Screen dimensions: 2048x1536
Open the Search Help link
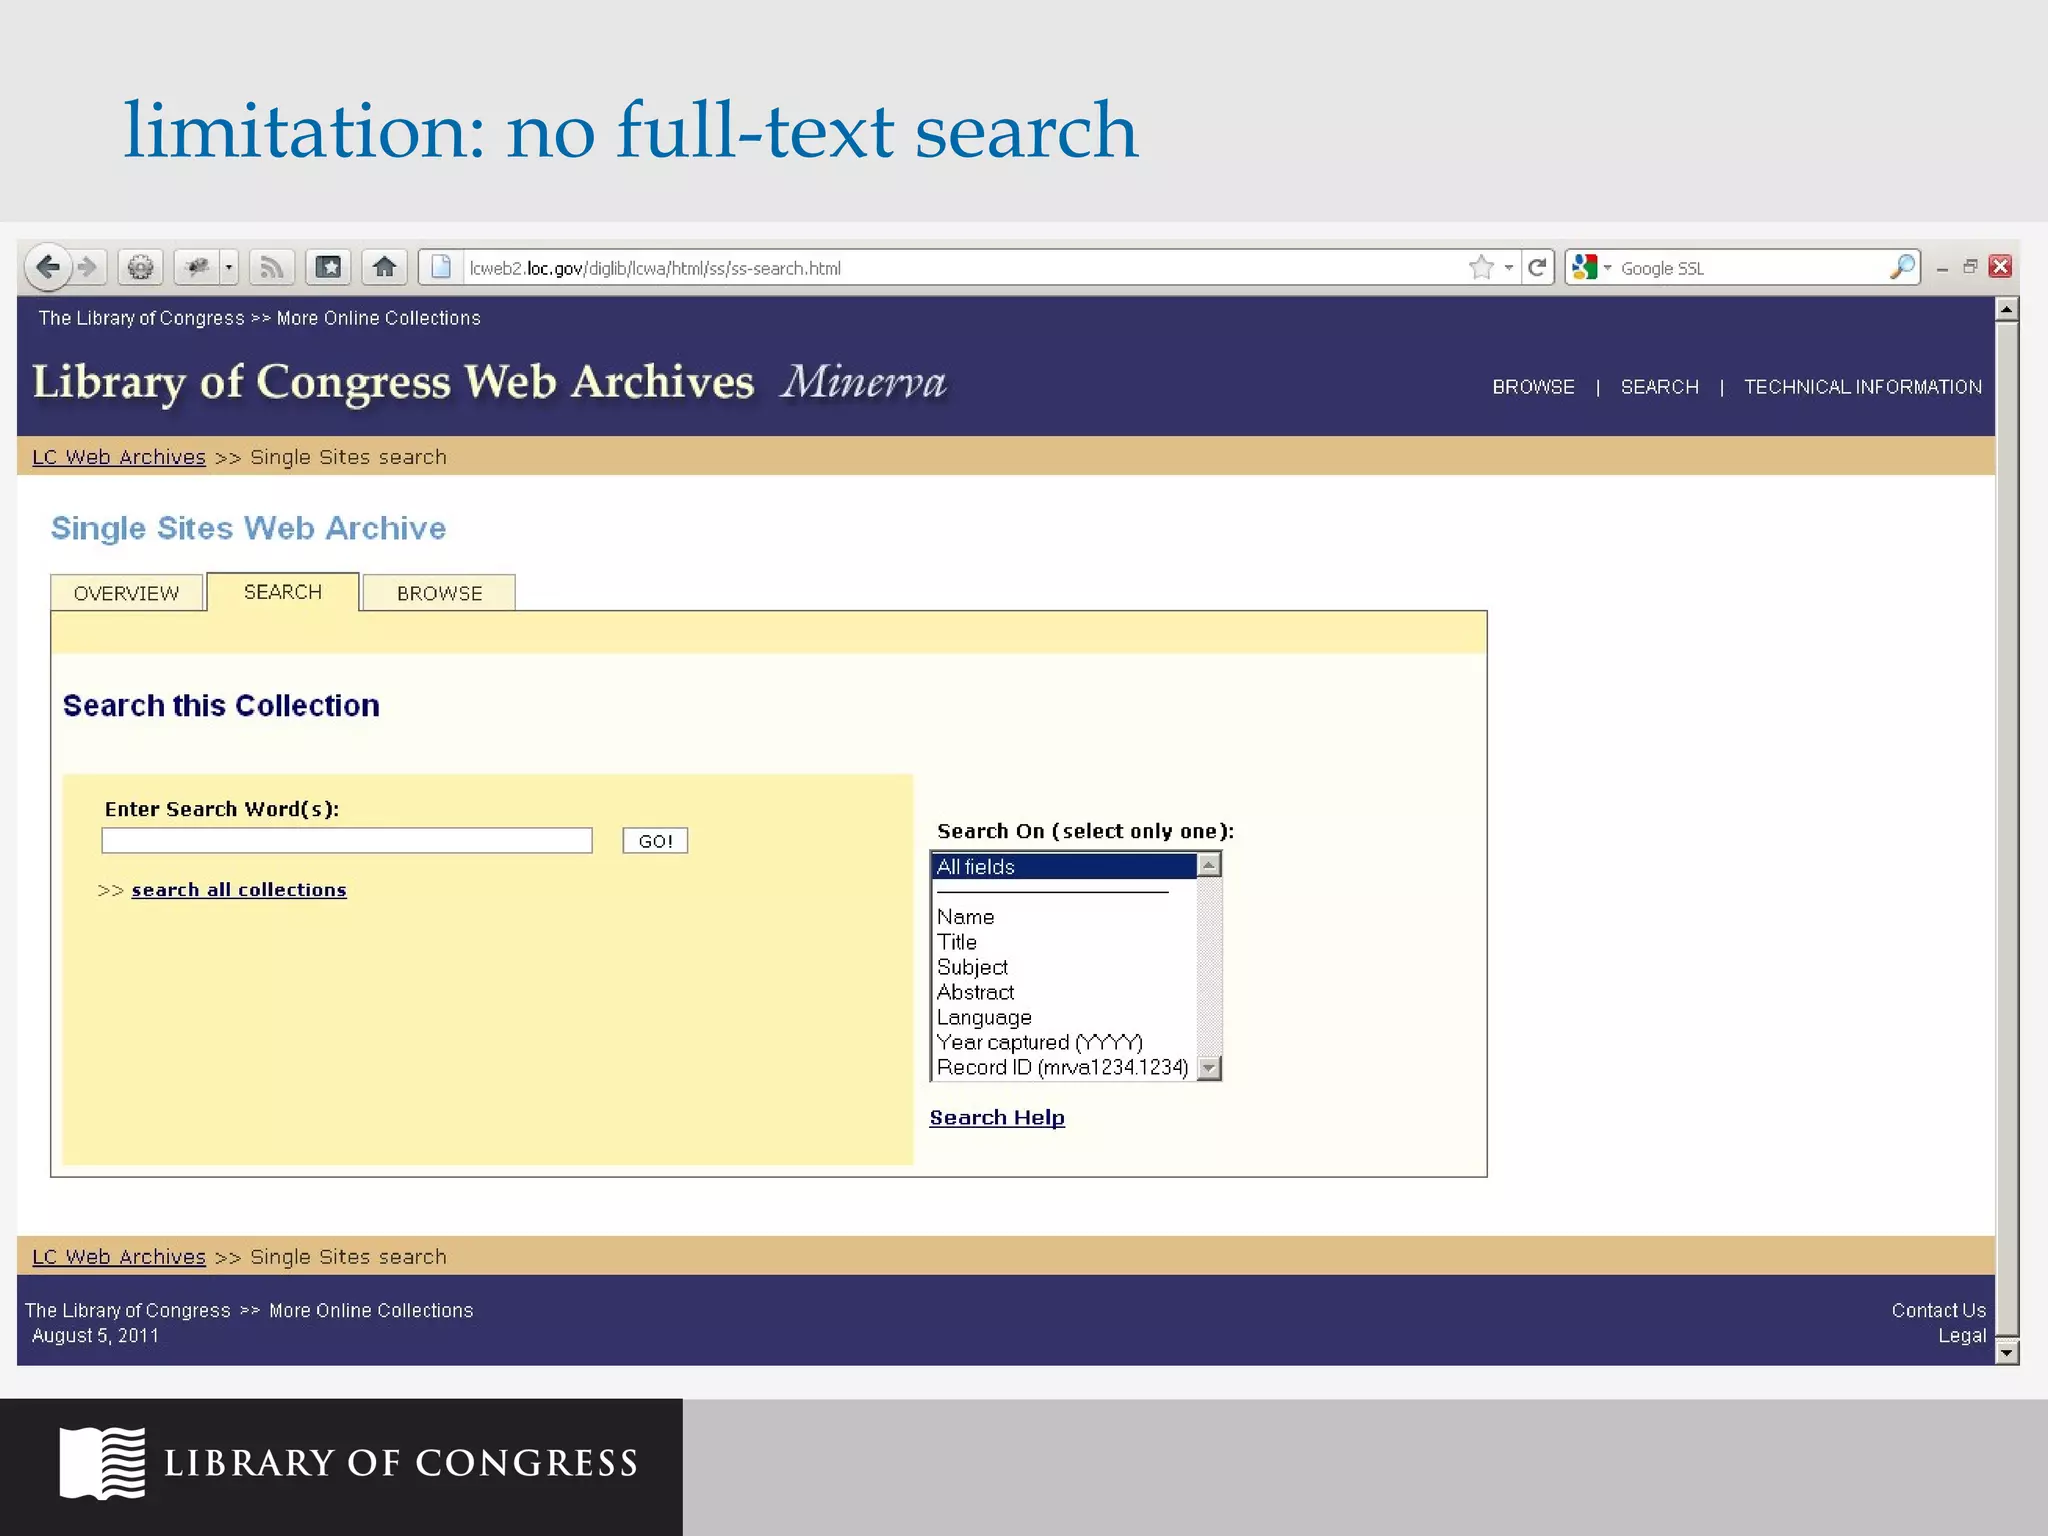(997, 1118)
